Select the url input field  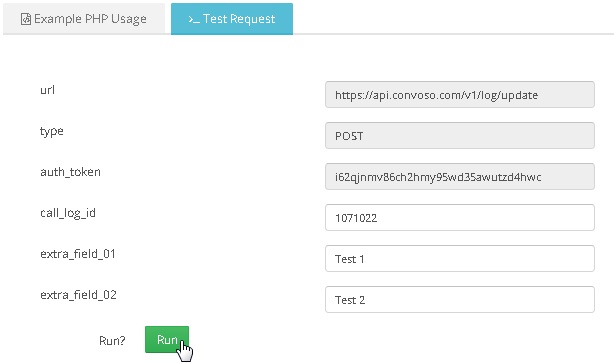(x=460, y=94)
